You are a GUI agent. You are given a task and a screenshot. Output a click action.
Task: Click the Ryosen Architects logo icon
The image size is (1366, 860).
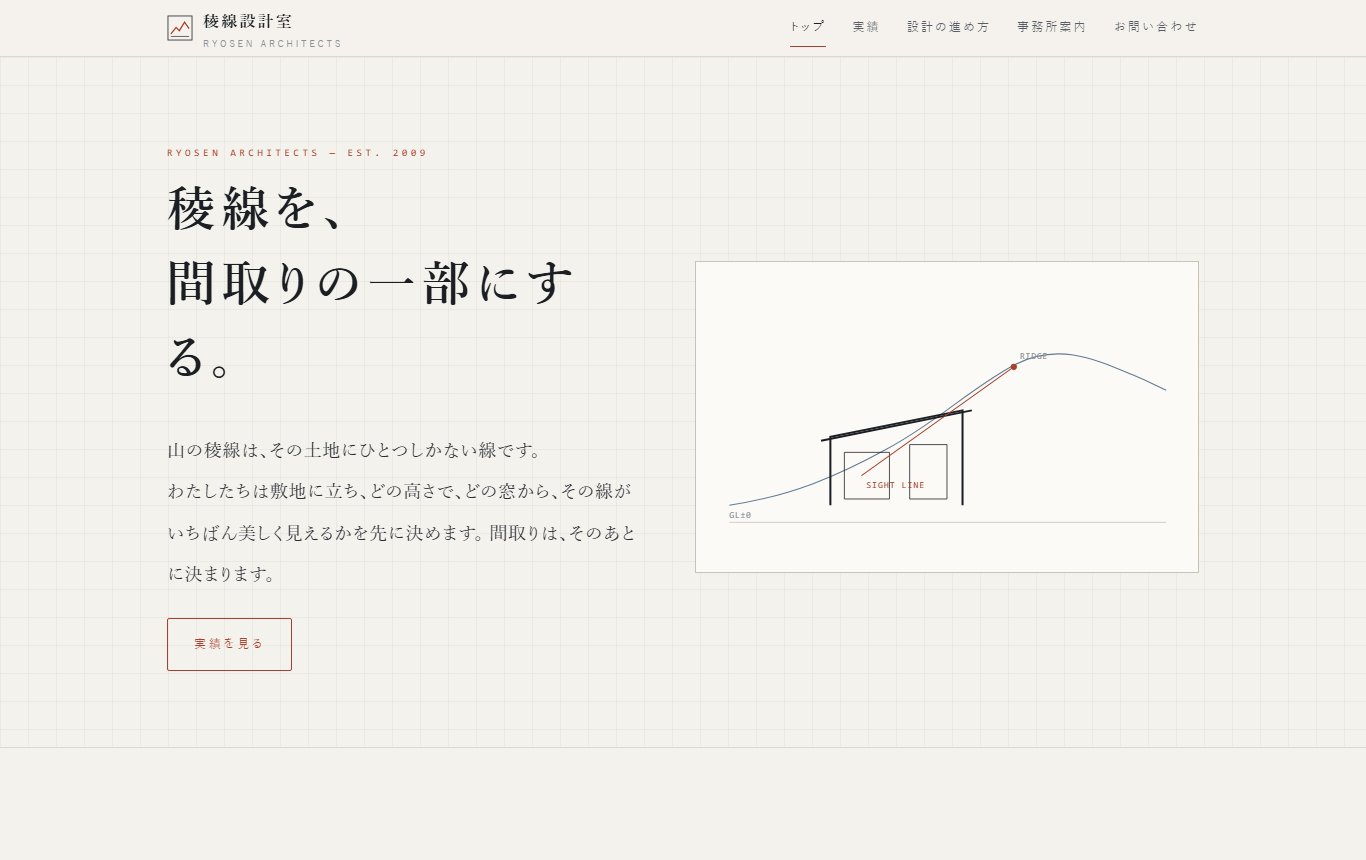pyautogui.click(x=180, y=28)
